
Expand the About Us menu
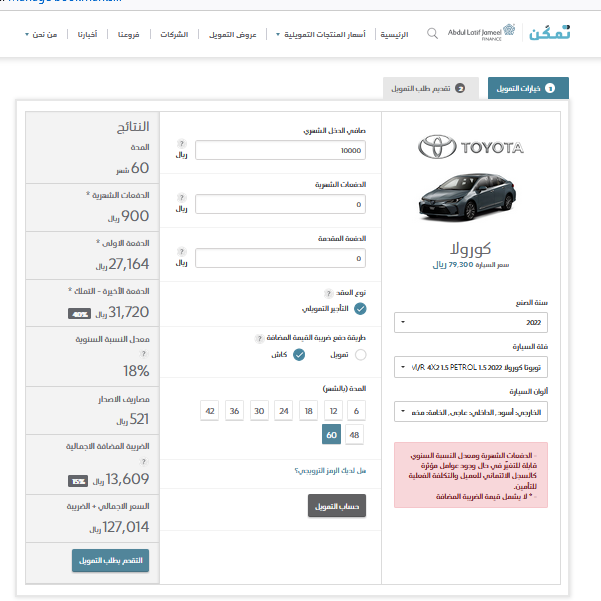[x=41, y=34]
